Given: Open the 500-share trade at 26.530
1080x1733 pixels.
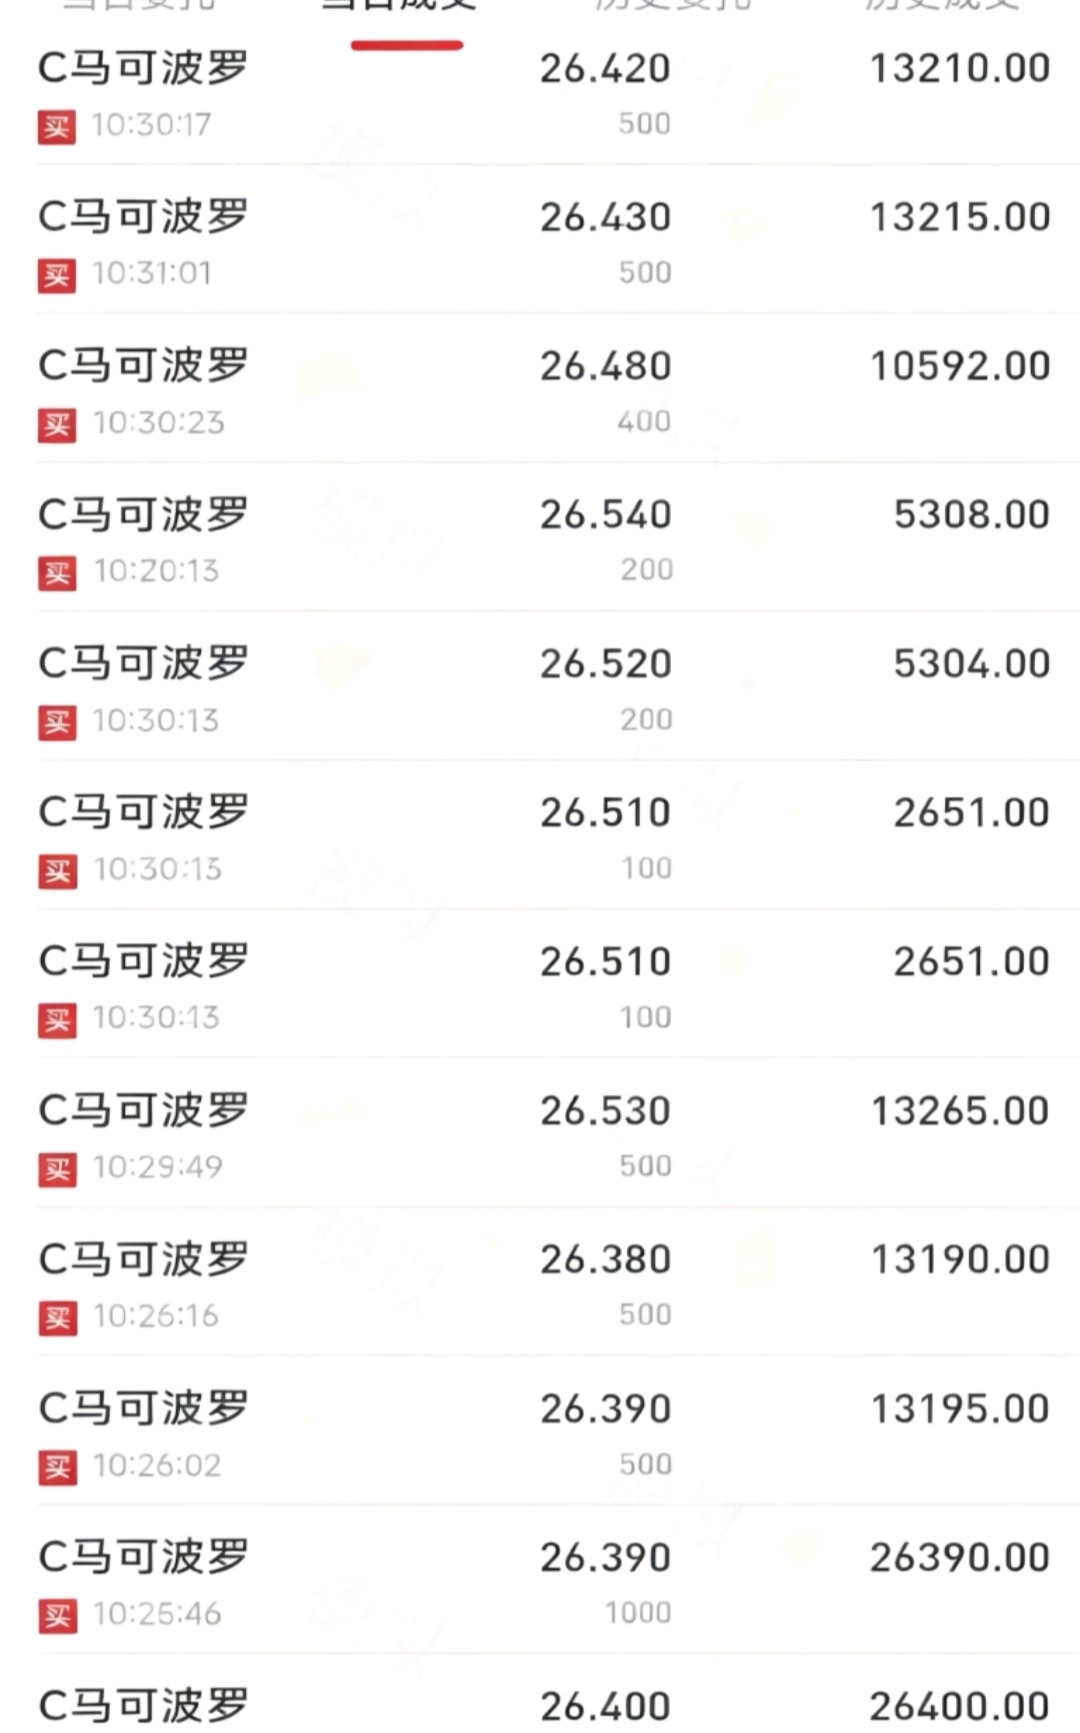Looking at the screenshot, I should [x=540, y=1133].
